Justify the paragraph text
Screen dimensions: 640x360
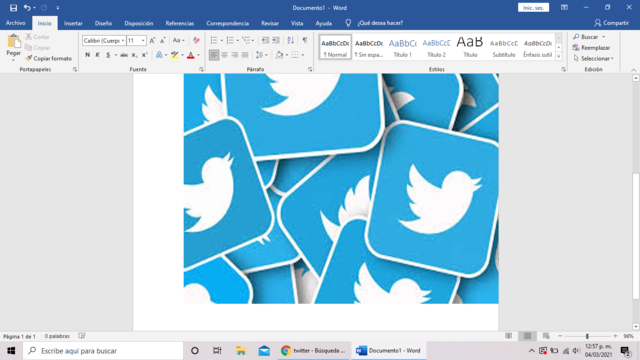[x=245, y=55]
